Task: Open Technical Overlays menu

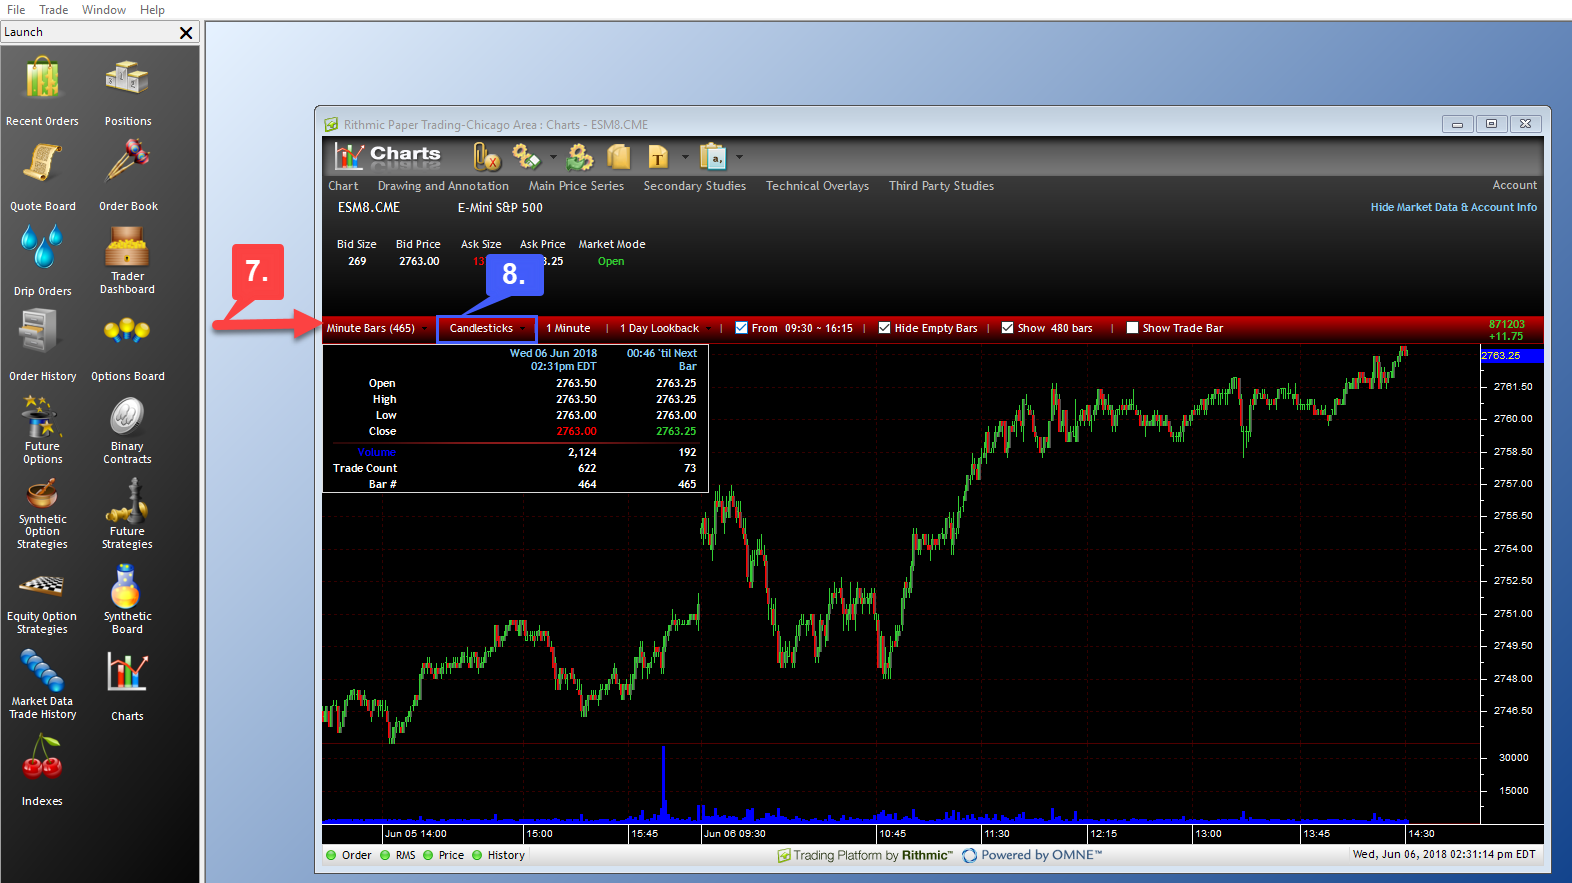Action: pos(817,186)
